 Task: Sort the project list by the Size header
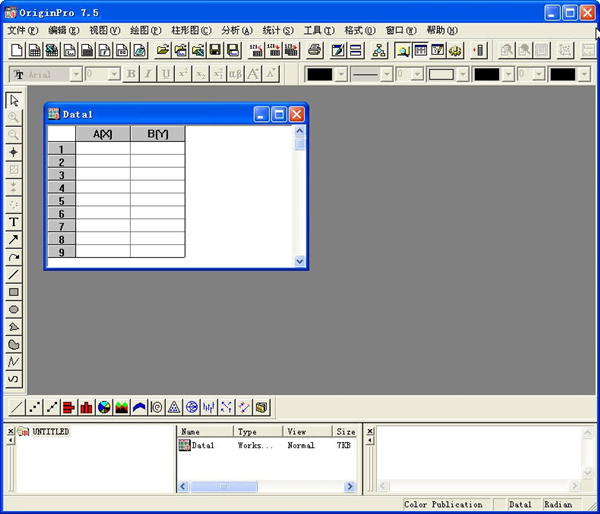[346, 431]
